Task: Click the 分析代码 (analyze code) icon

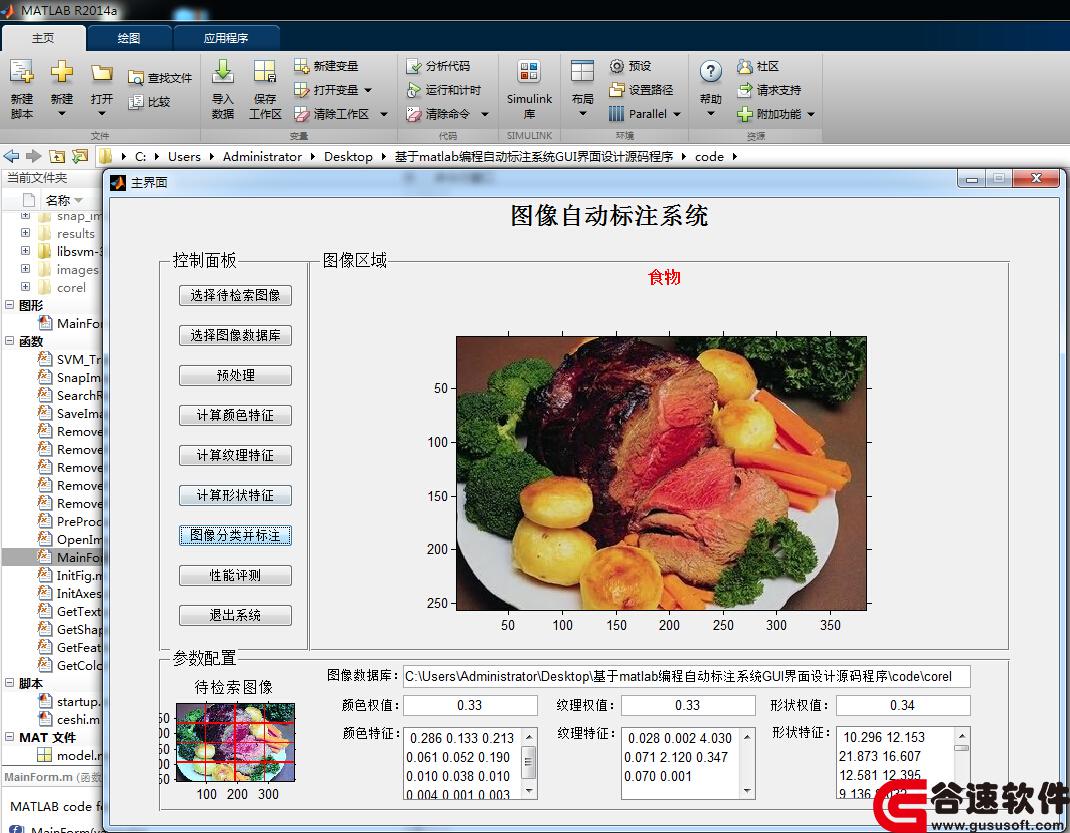Action: click(414, 66)
